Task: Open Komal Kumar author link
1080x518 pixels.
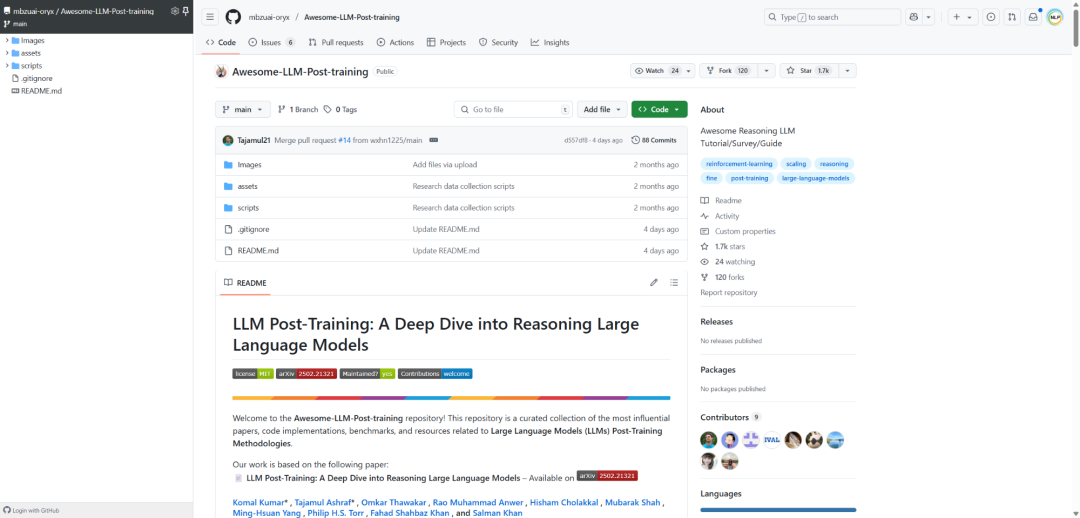Action: pyautogui.click(x=260, y=501)
